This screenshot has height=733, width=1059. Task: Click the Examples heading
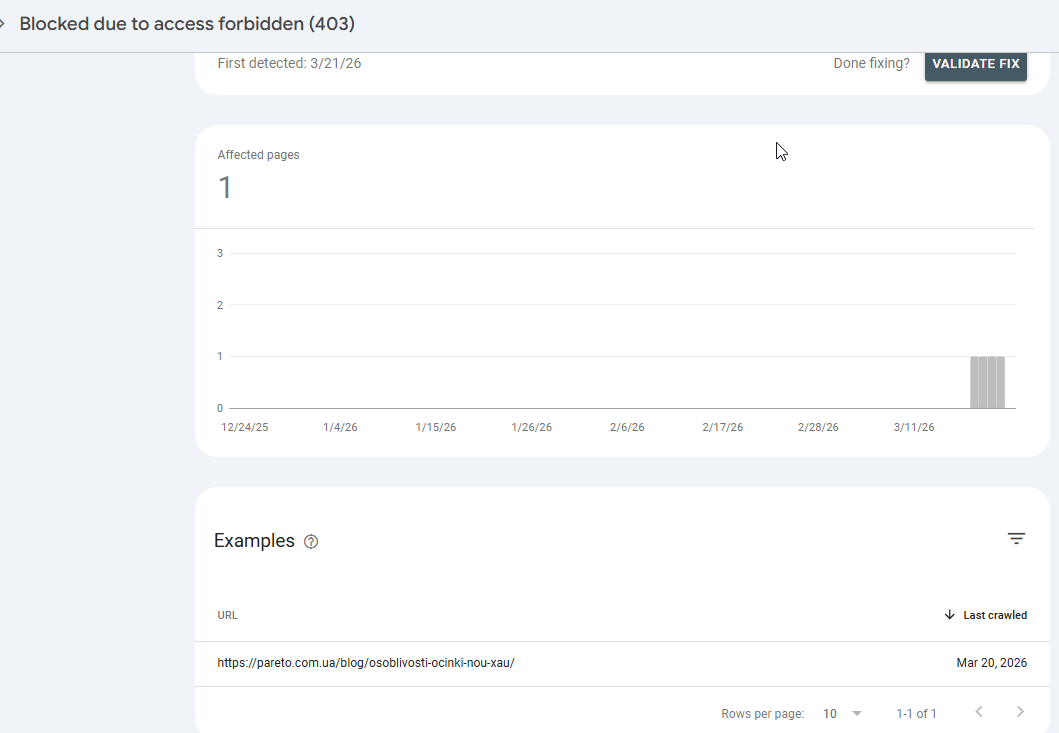[254, 541]
